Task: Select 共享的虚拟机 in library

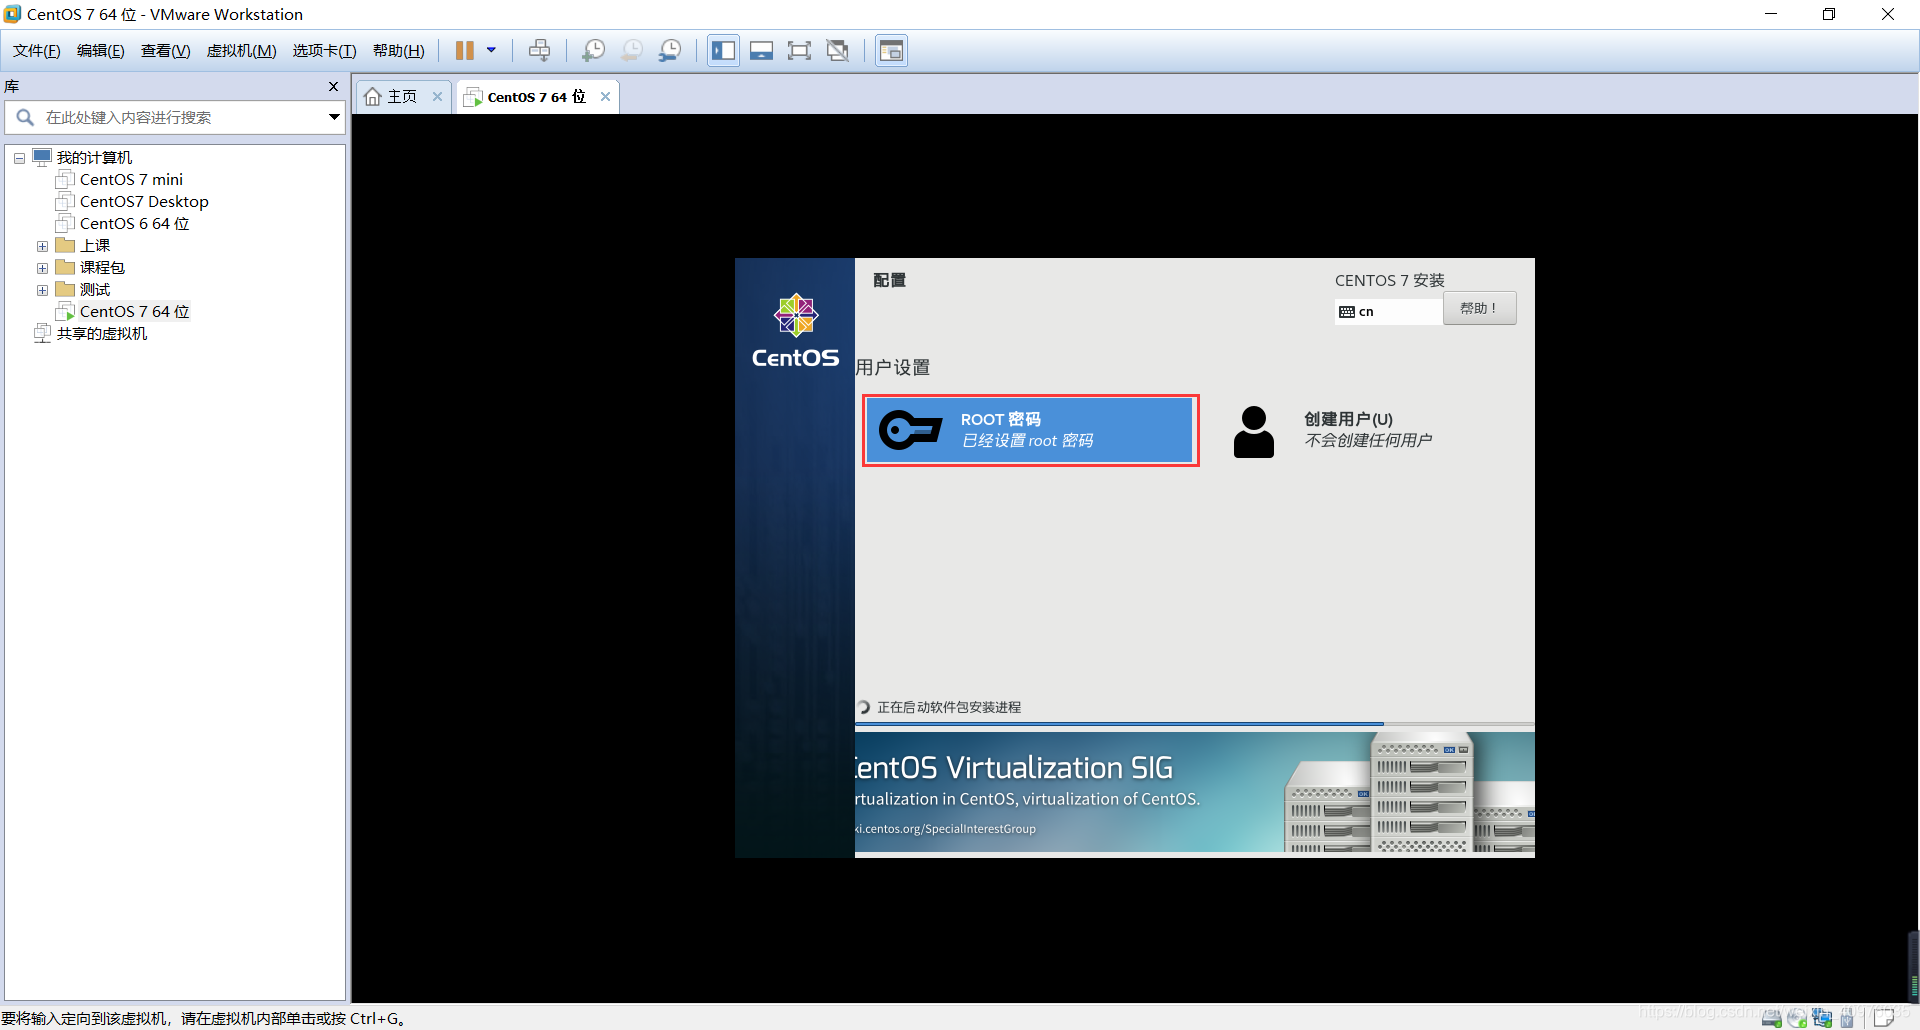Action: (x=102, y=334)
